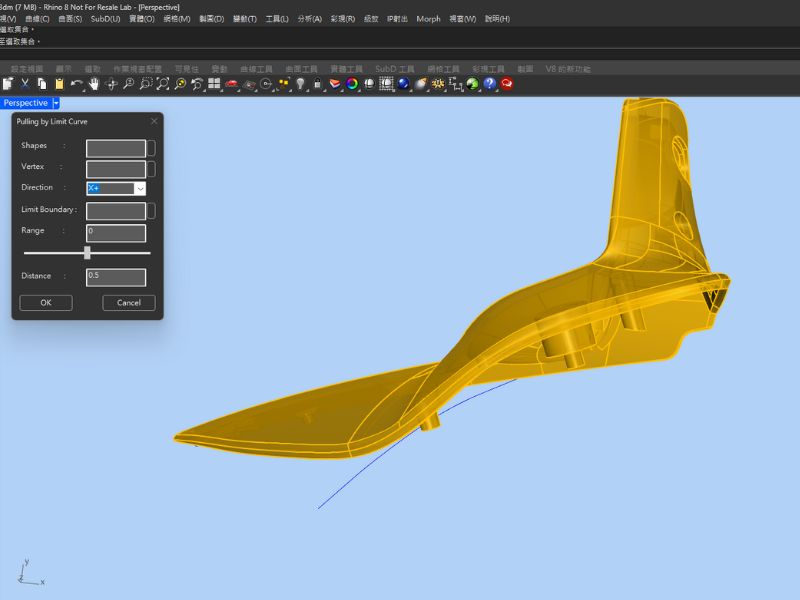Select the Pan hand tool
This screenshot has width=800, height=600.
94,84
